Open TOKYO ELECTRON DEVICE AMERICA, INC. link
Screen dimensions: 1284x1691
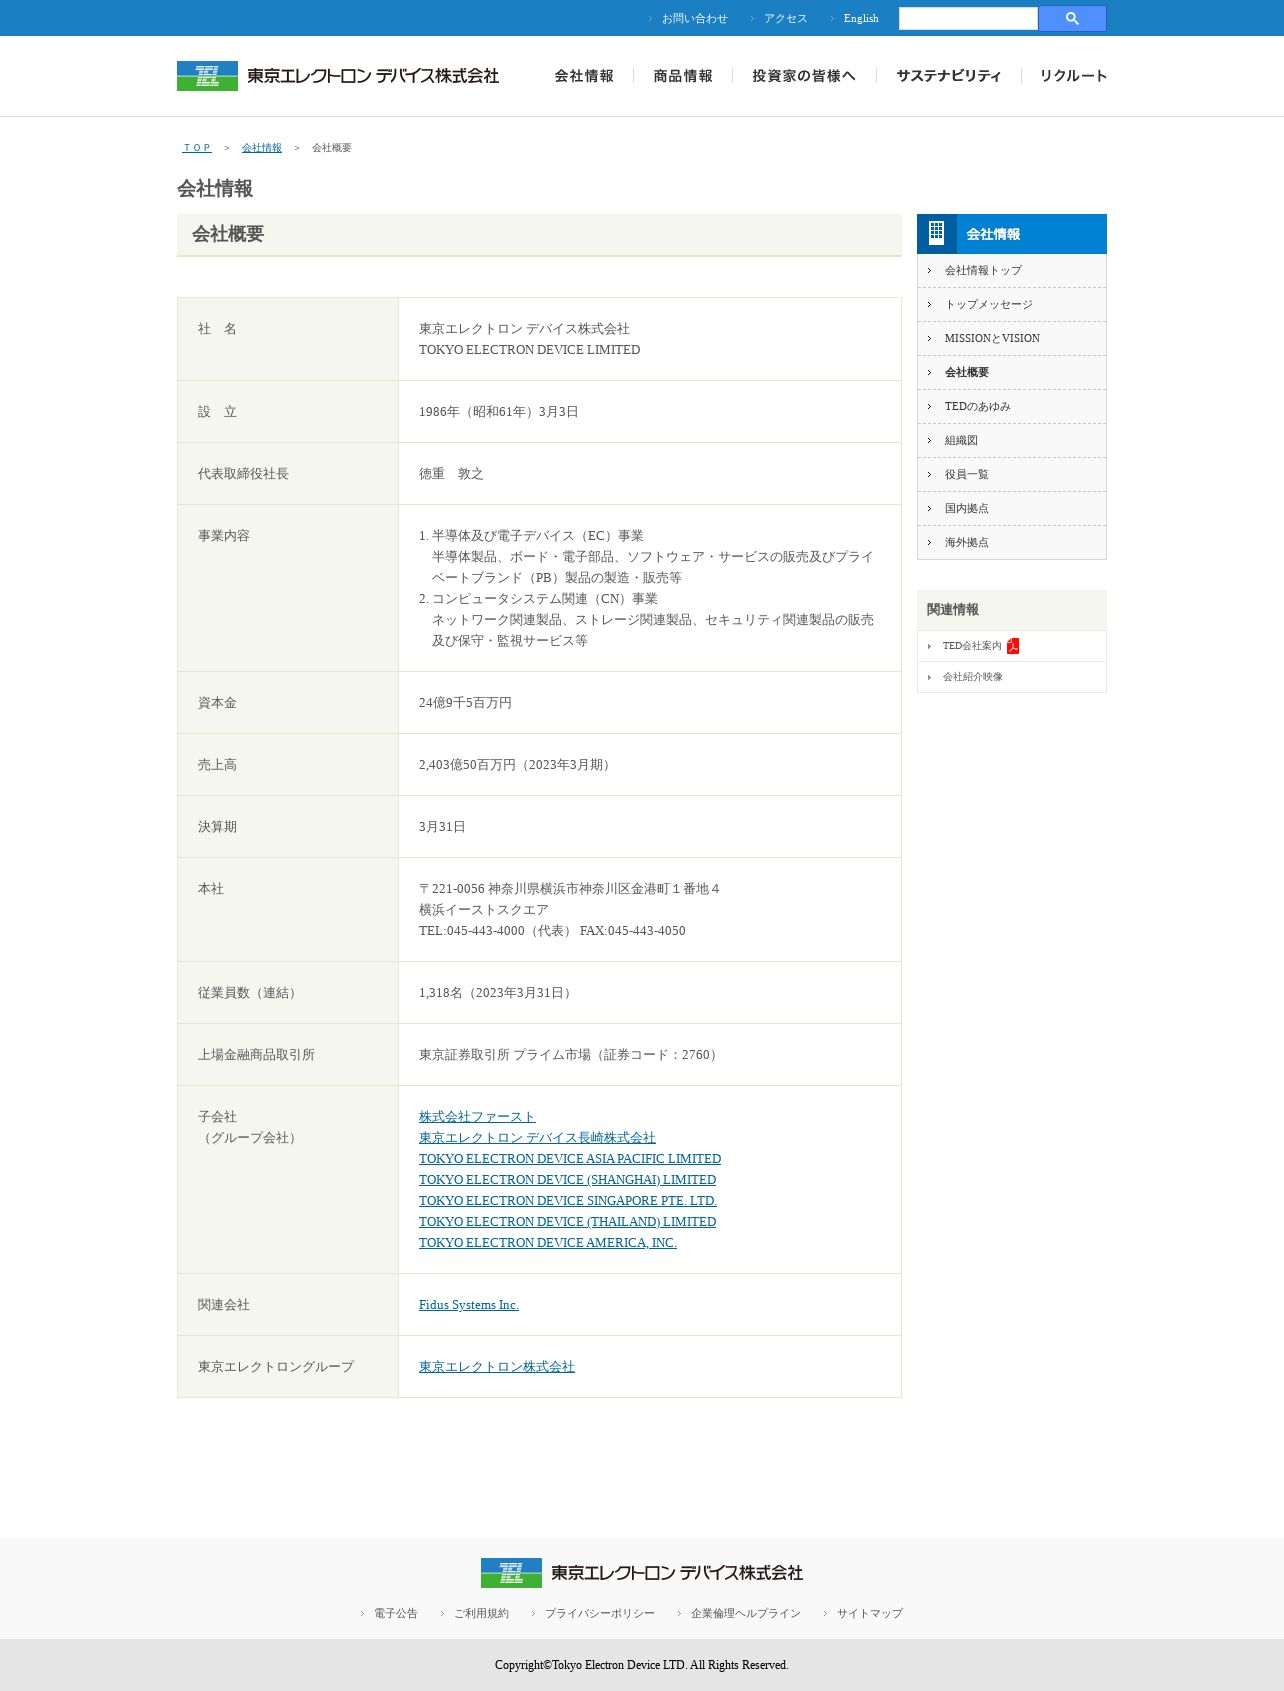[548, 1243]
